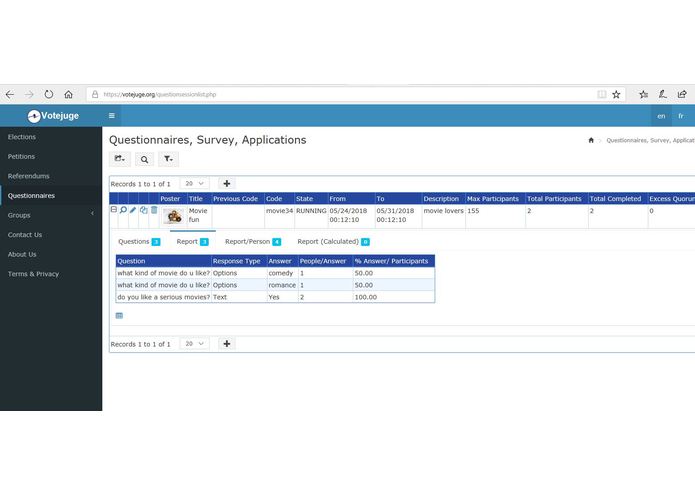The width and height of the screenshot is (695, 494).
Task: Select the Report tab
Action: 192,241
